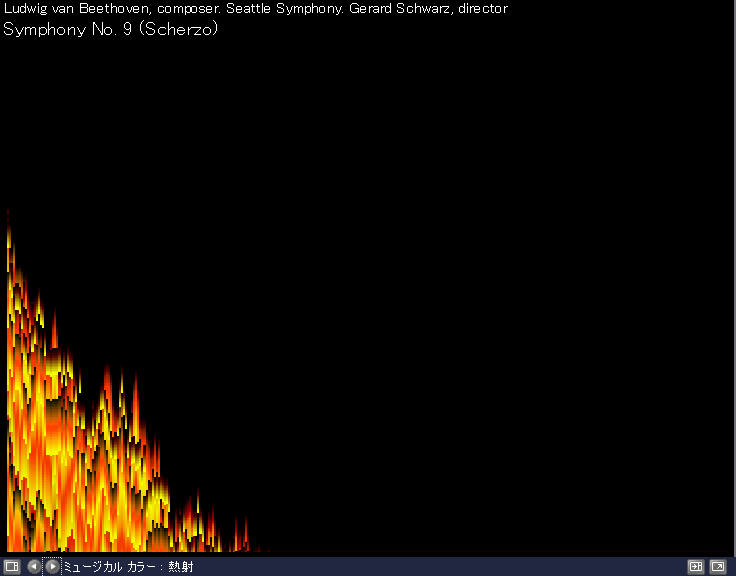Click the empty middle of the status bar
The width and height of the screenshot is (736, 576).
440,567
